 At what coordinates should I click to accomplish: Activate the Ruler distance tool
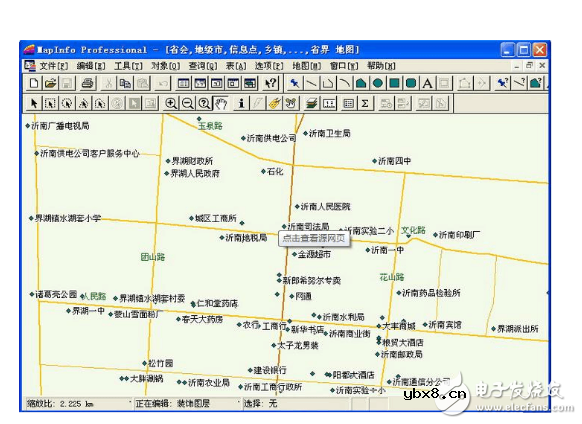(329, 104)
